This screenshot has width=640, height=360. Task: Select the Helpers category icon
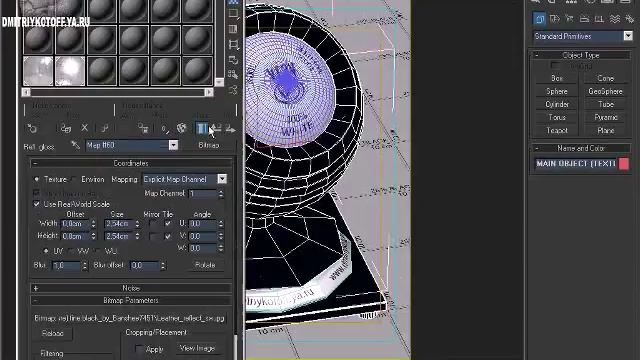(x=599, y=18)
